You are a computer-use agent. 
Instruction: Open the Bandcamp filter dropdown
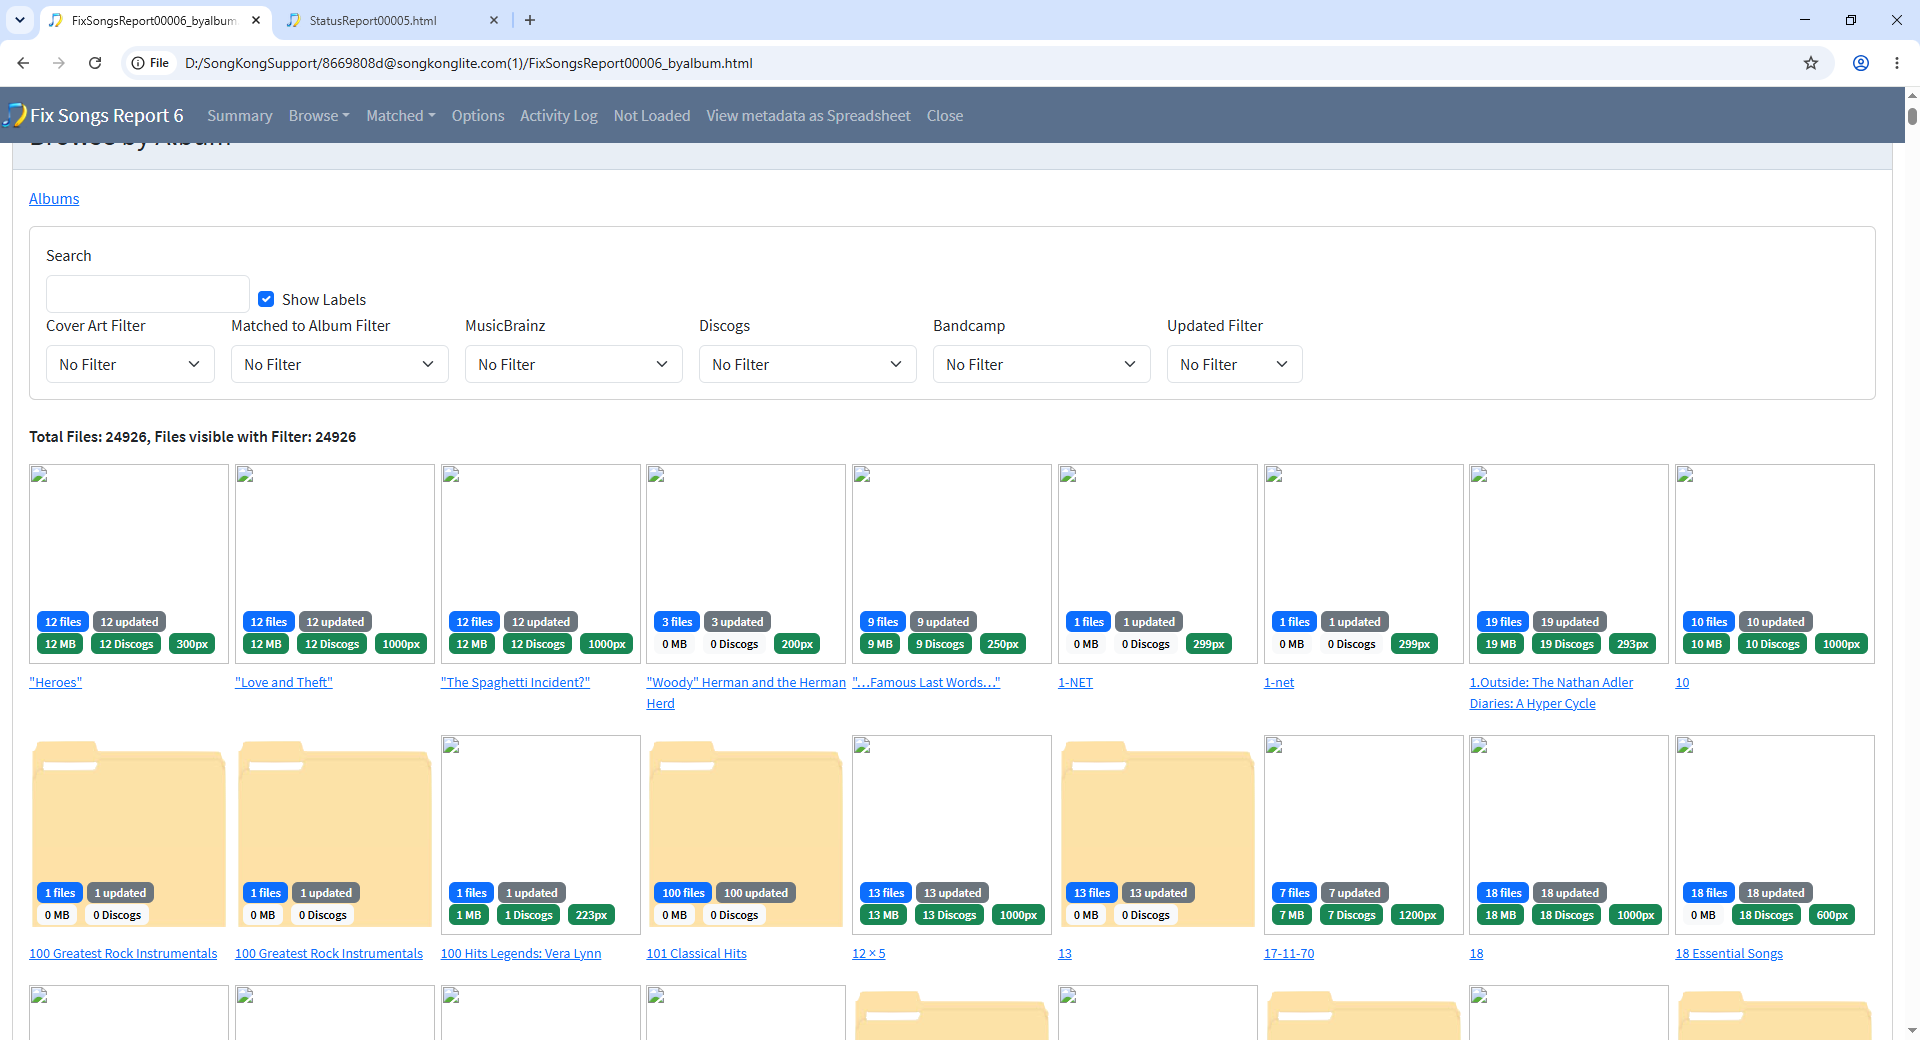point(1042,364)
